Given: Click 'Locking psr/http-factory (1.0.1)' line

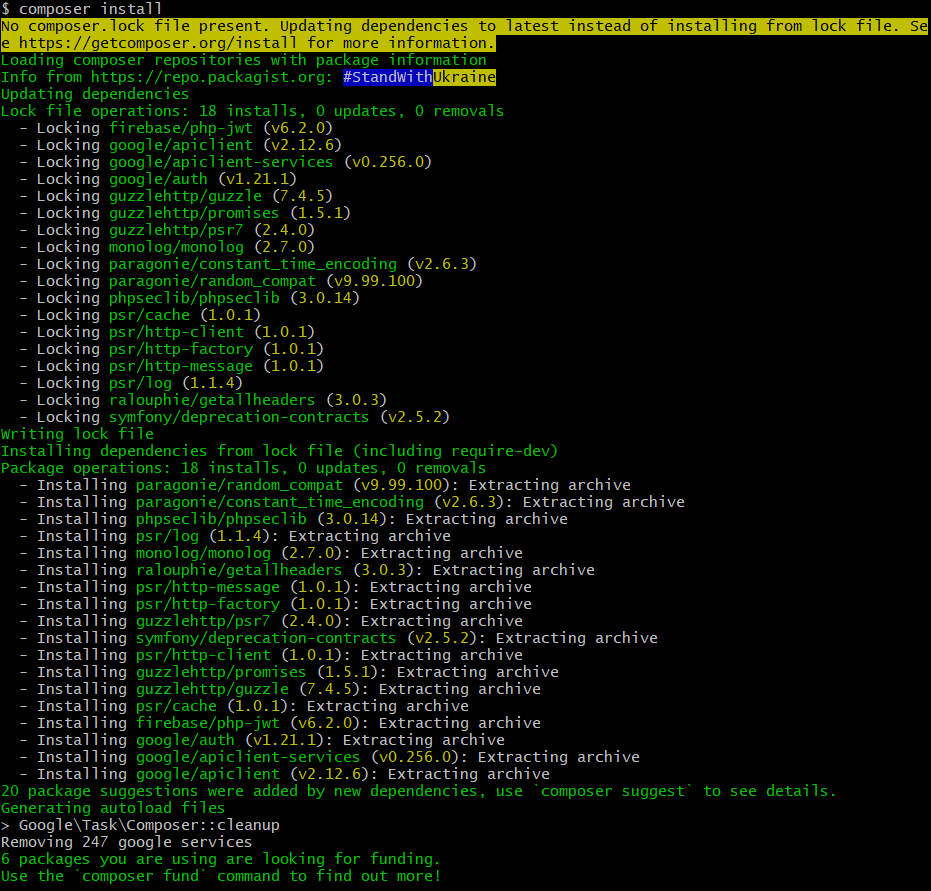Looking at the screenshot, I should click(x=171, y=350).
